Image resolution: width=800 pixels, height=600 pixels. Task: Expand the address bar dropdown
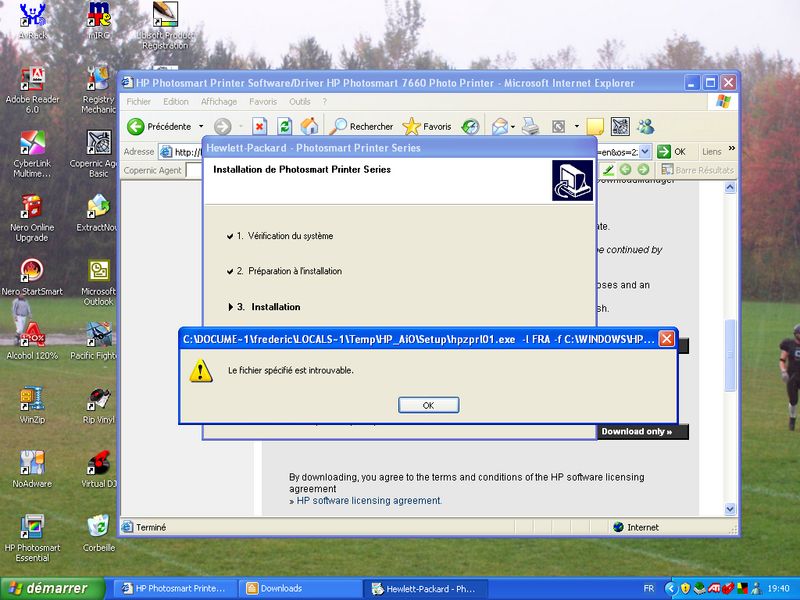click(645, 152)
